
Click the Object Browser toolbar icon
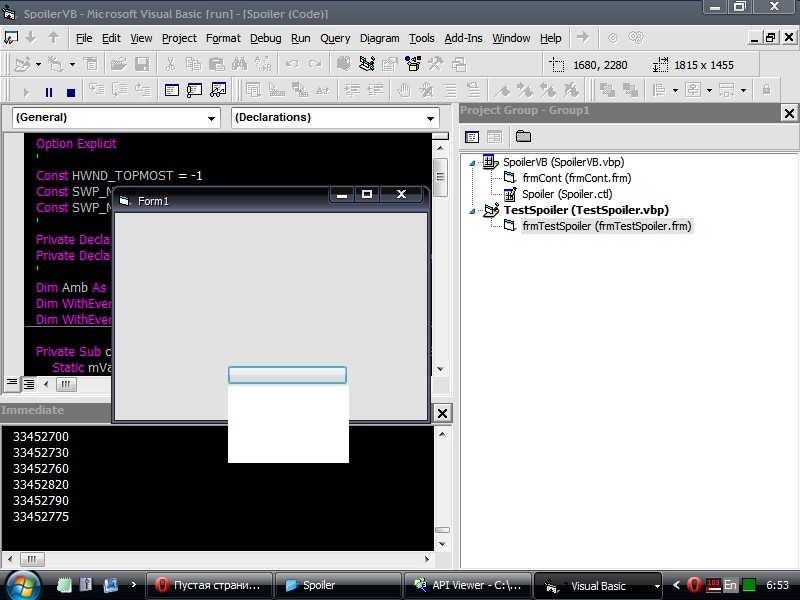[x=412, y=64]
